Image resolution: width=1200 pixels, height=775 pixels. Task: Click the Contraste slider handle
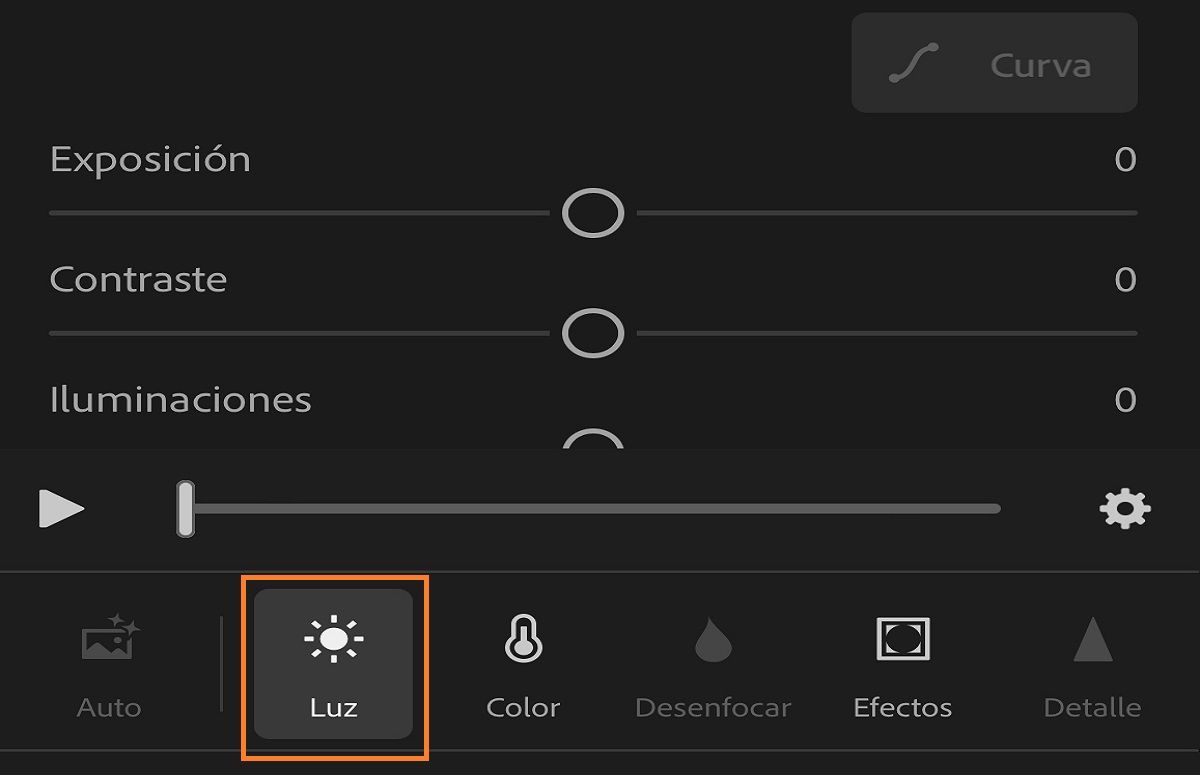[x=592, y=333]
